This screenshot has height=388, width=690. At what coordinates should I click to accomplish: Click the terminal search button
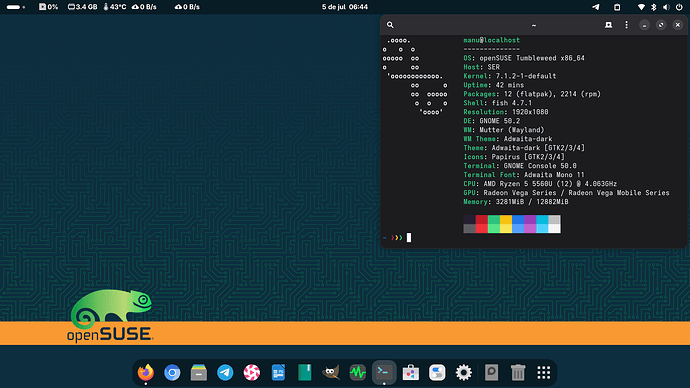[x=390, y=25]
